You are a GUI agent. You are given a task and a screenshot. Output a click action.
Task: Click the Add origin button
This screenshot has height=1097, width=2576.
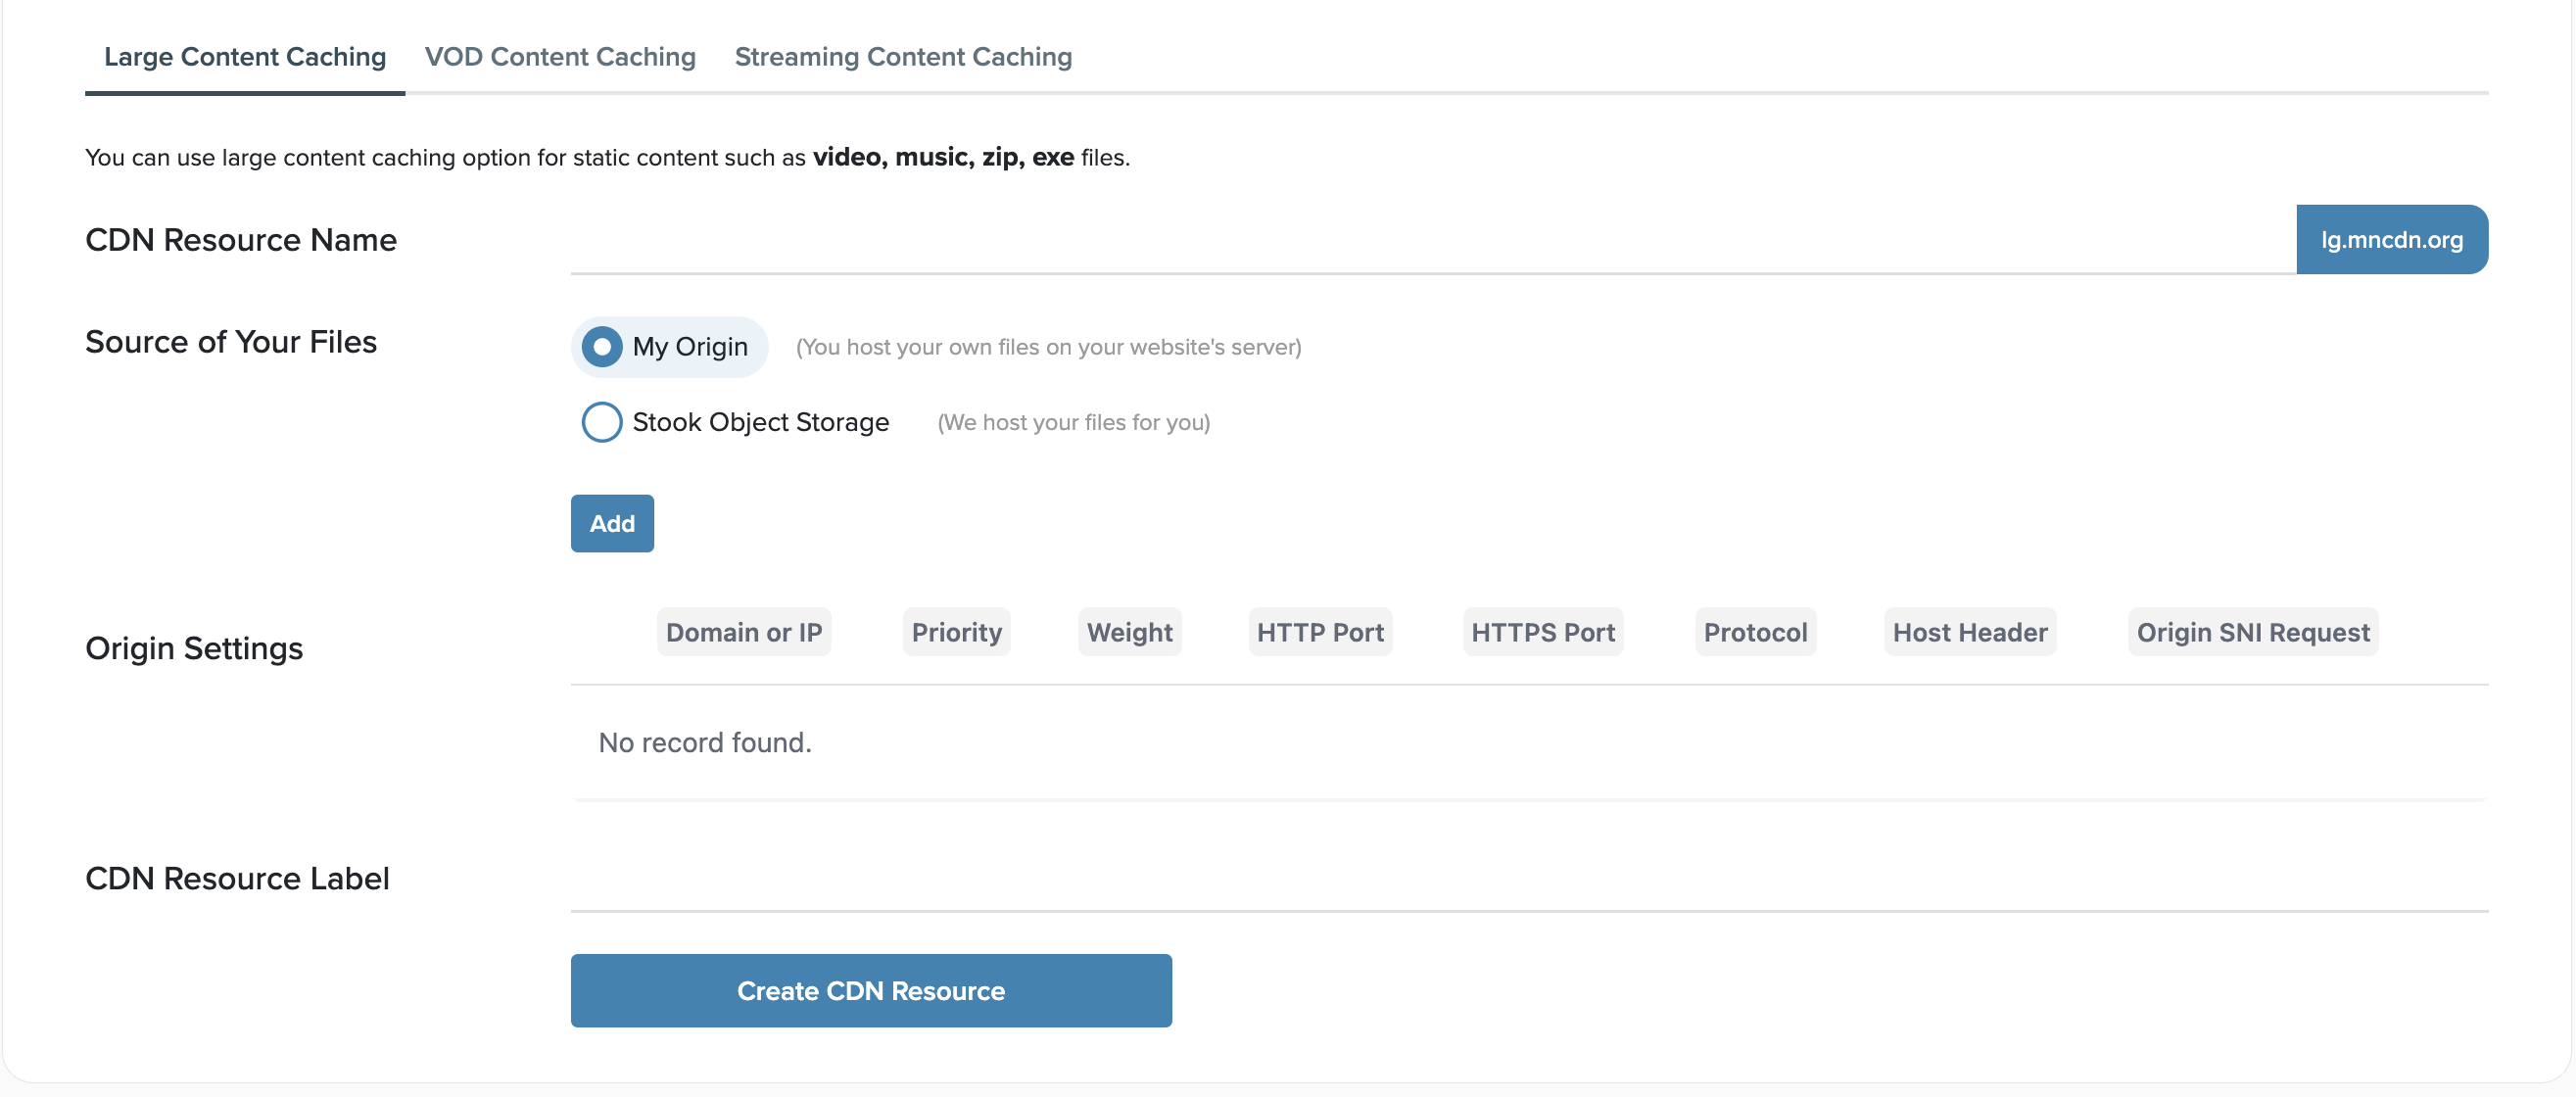[611, 523]
